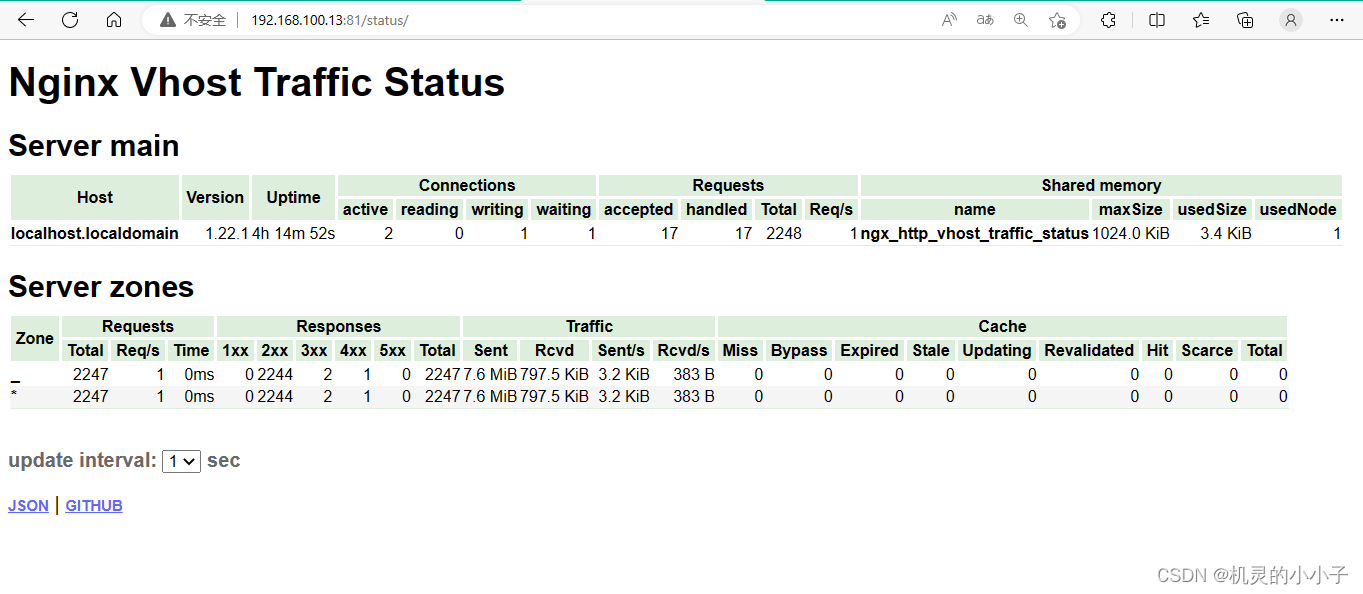Click the accepted column header
The image size is (1363, 594).
coord(638,209)
